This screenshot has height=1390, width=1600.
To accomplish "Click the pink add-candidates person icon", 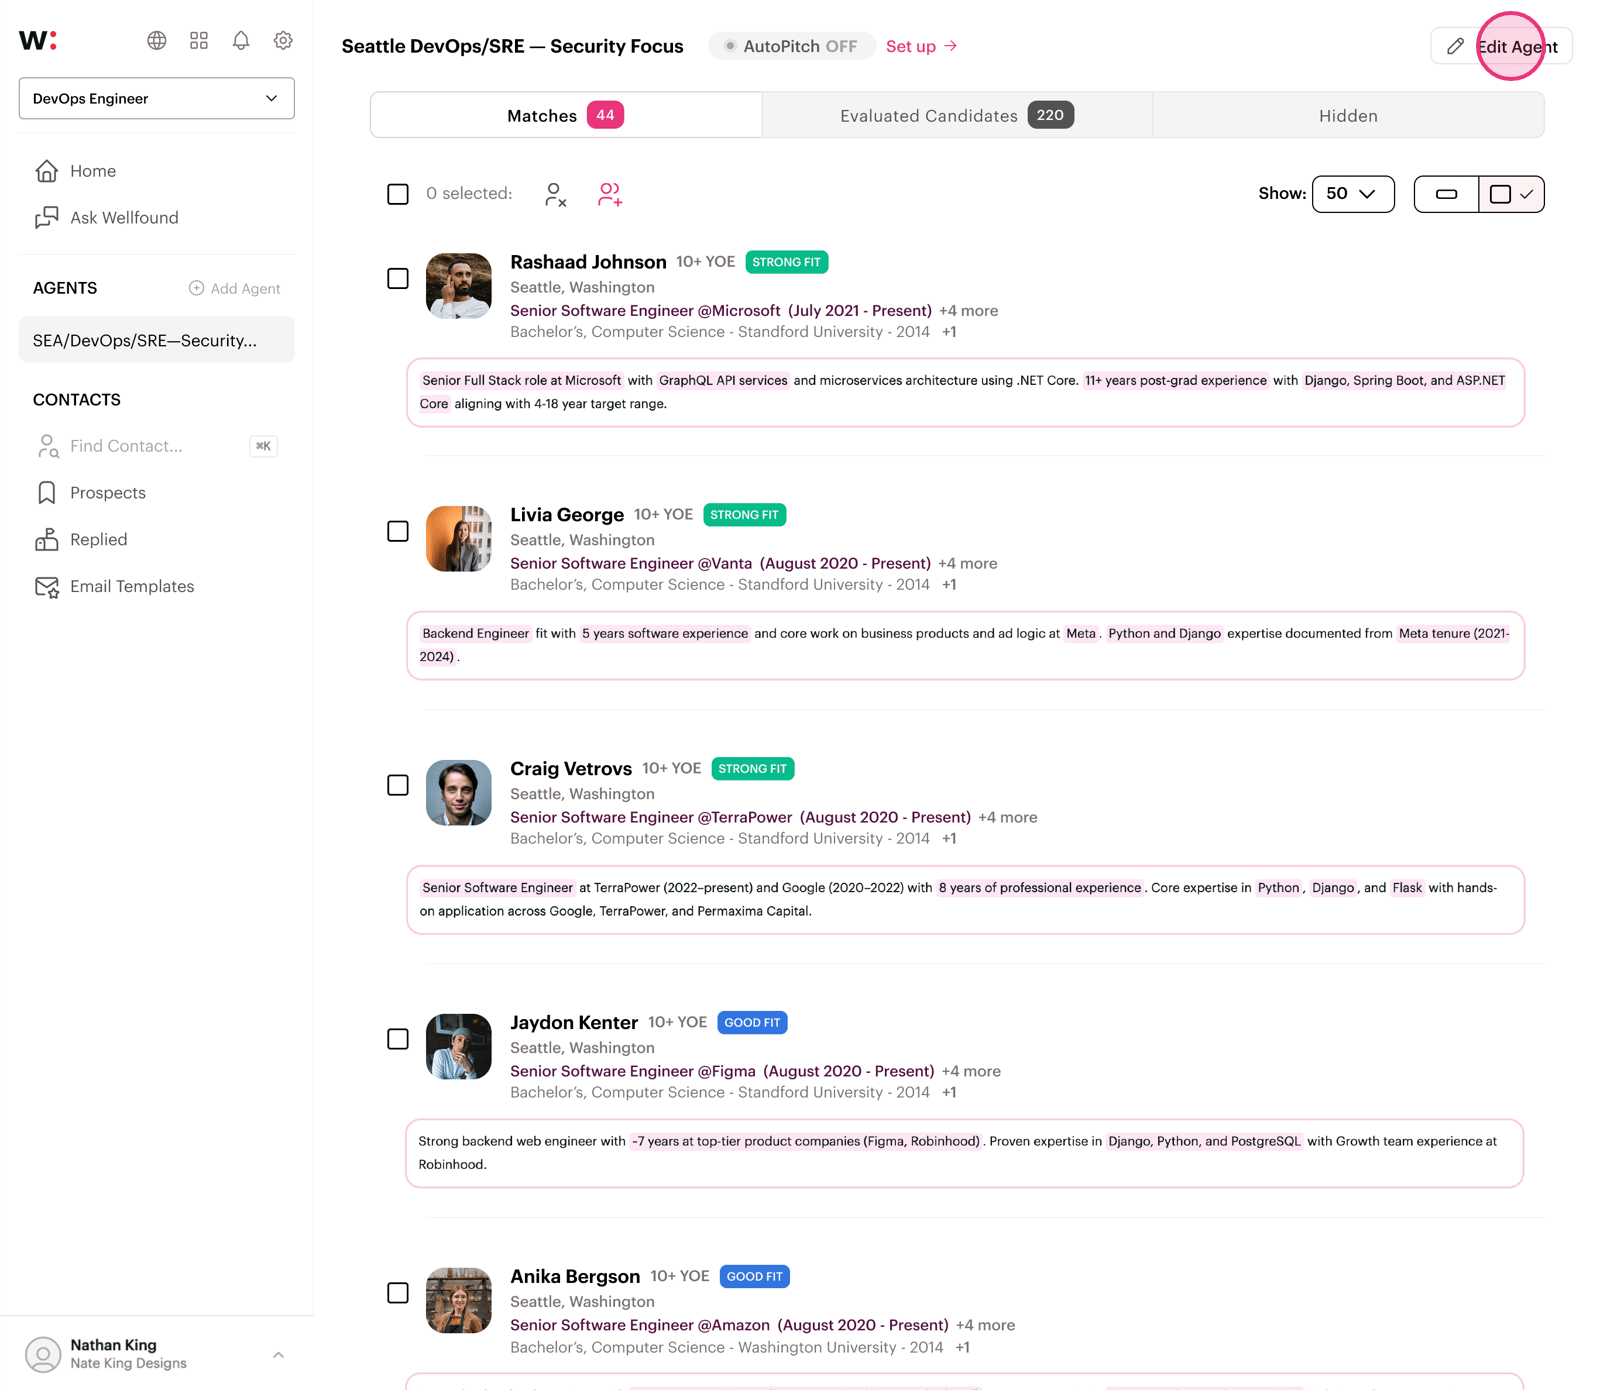I will click(x=610, y=194).
